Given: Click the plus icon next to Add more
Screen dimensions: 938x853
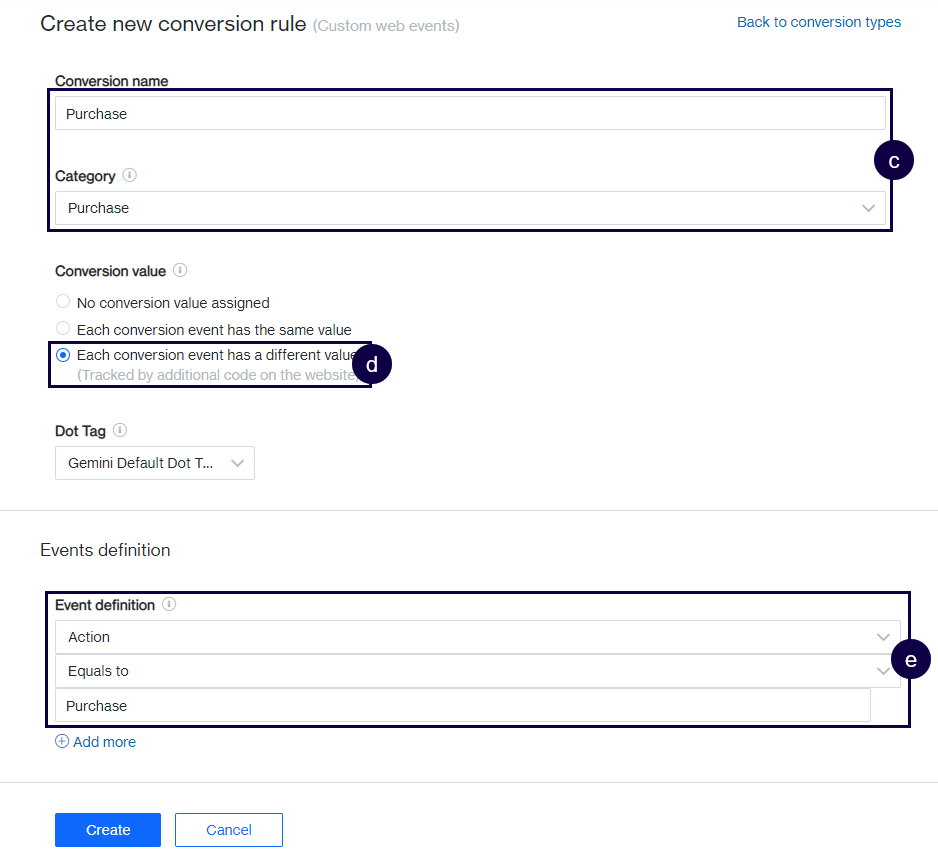Looking at the screenshot, I should click(63, 741).
